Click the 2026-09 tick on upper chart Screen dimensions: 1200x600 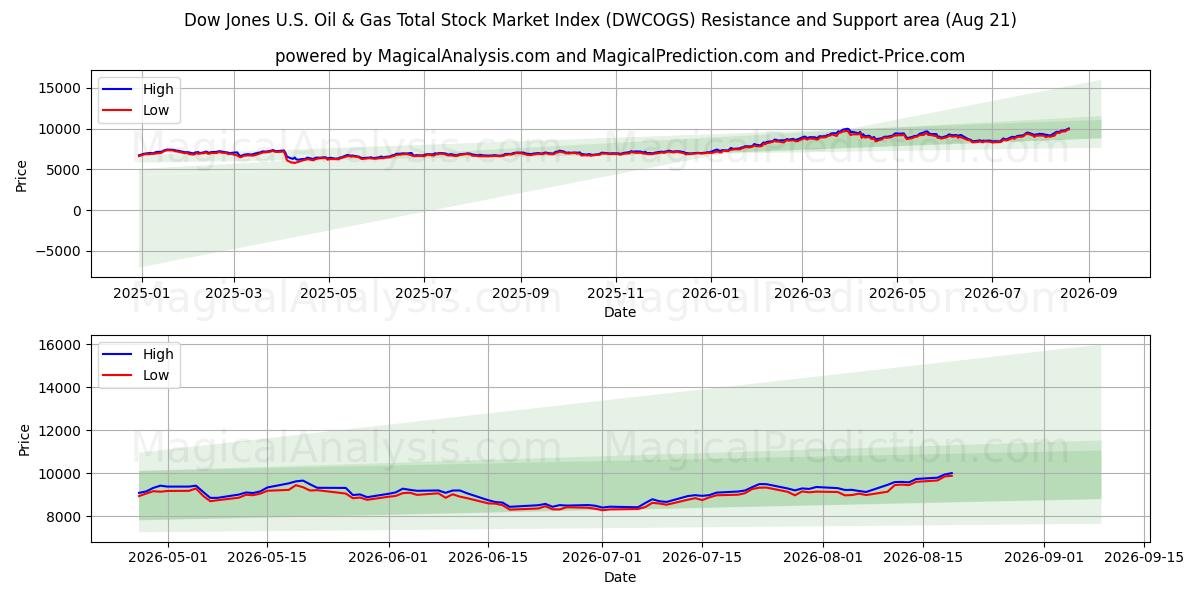pyautogui.click(x=1088, y=293)
